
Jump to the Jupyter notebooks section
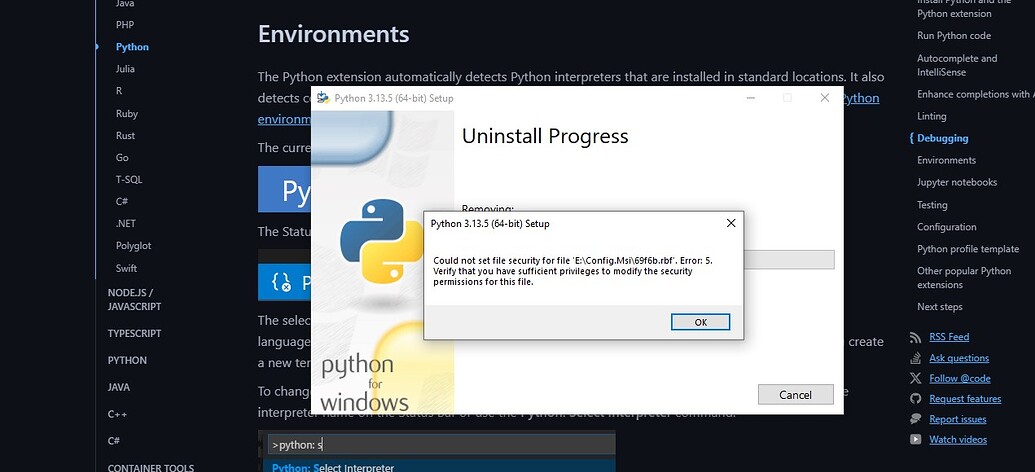[x=956, y=182]
